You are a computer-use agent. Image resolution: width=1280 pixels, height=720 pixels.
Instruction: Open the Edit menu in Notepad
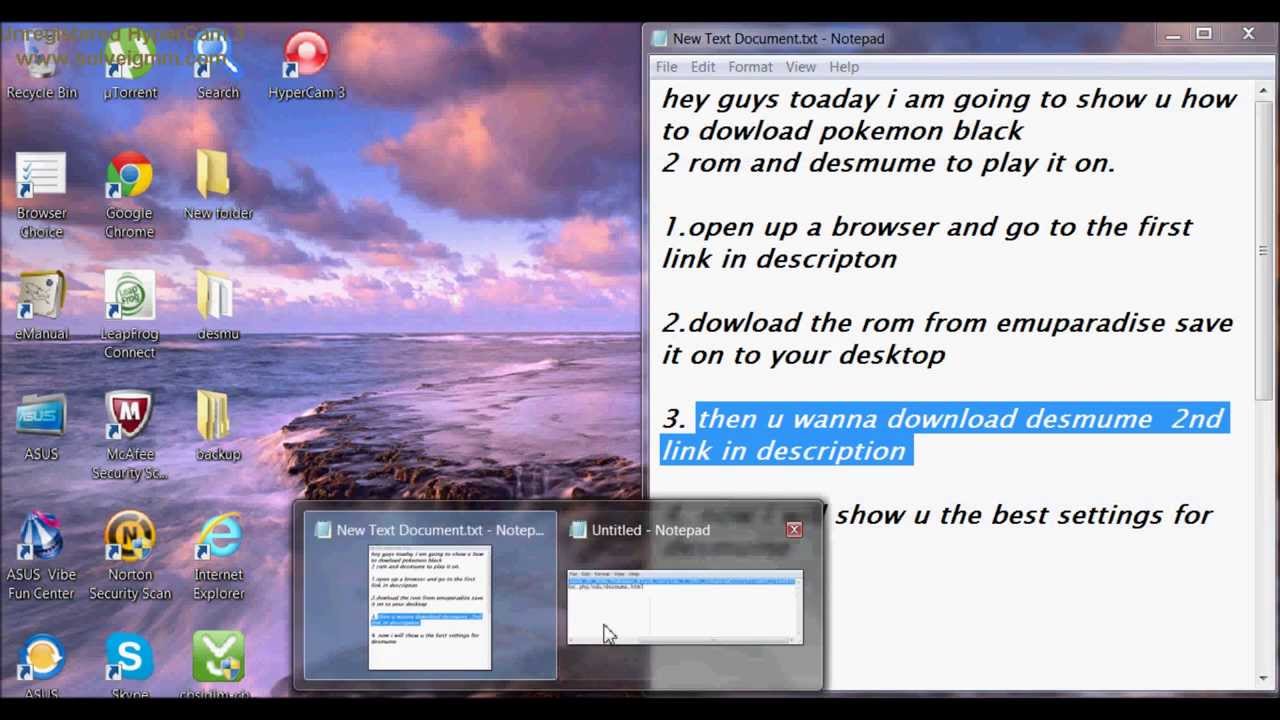click(703, 67)
